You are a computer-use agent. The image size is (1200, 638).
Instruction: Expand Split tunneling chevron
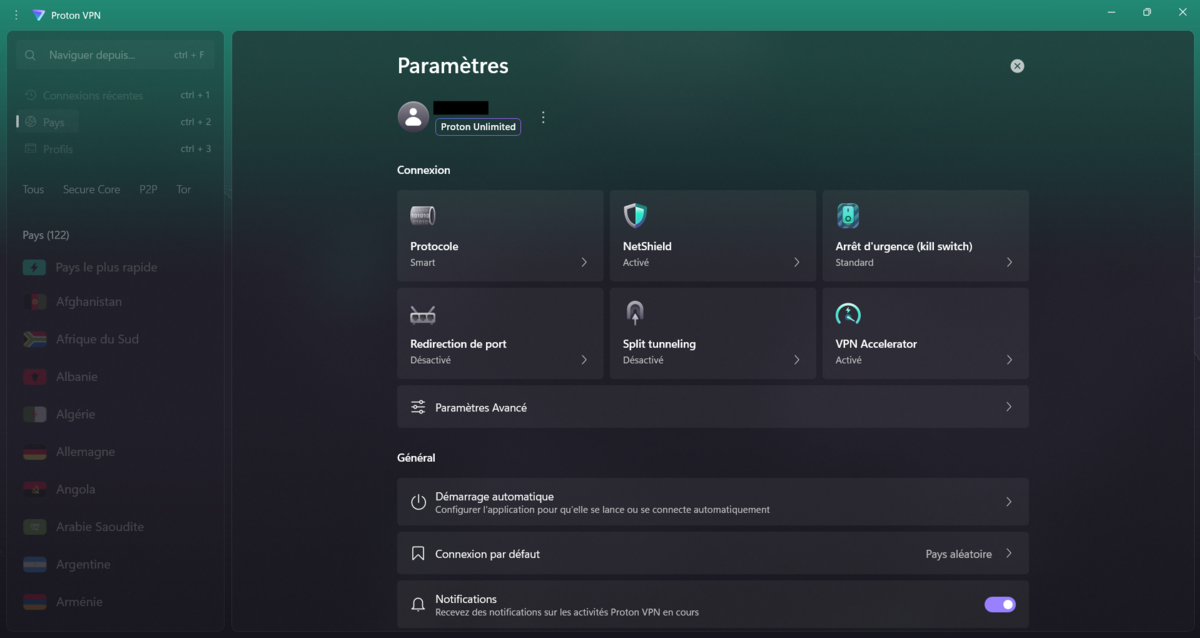coord(797,360)
